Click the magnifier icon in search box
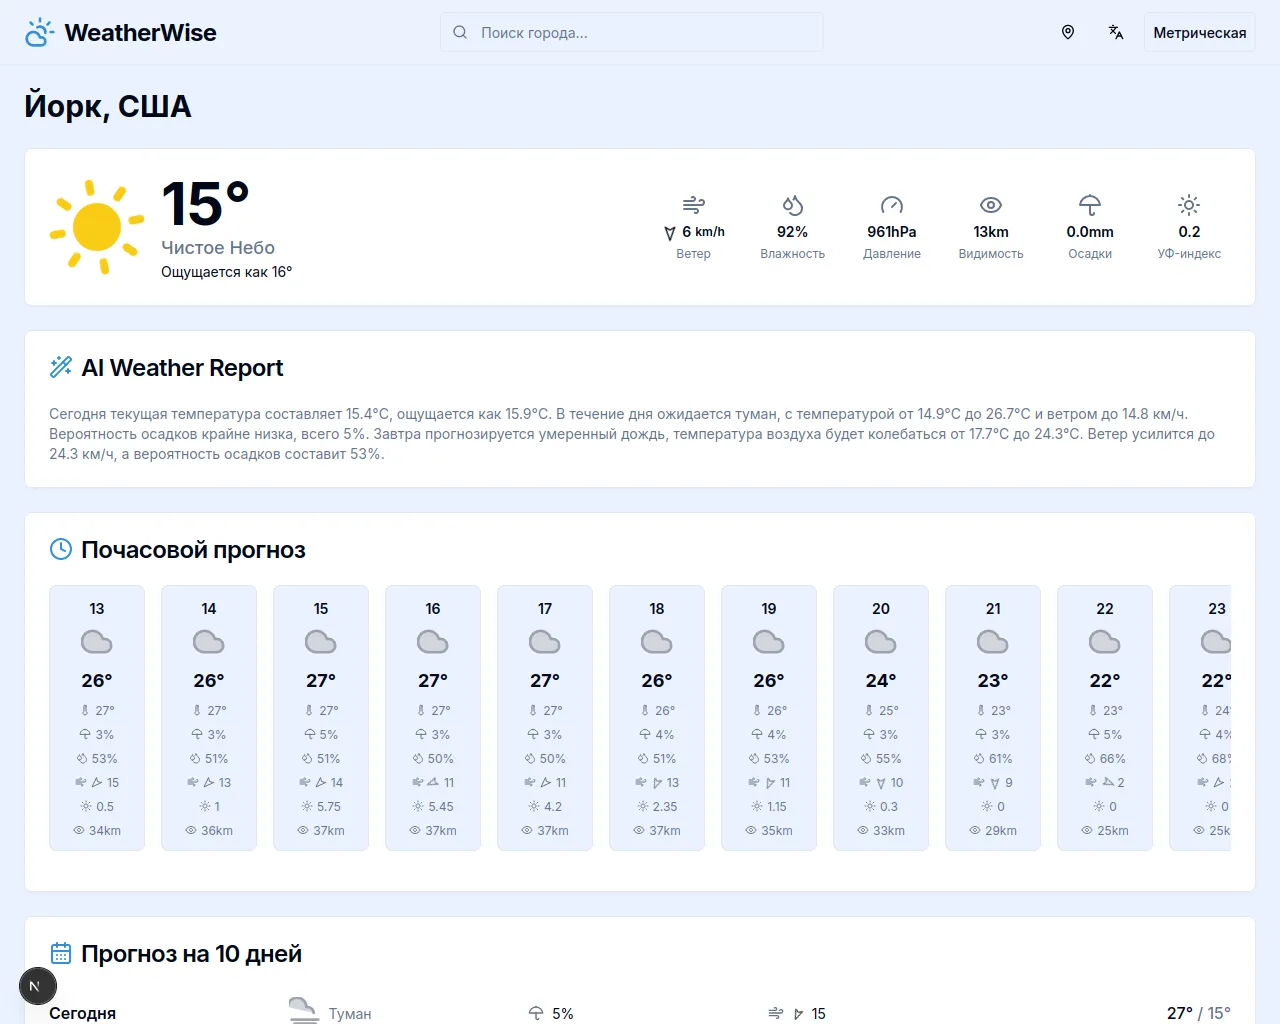 pos(460,32)
